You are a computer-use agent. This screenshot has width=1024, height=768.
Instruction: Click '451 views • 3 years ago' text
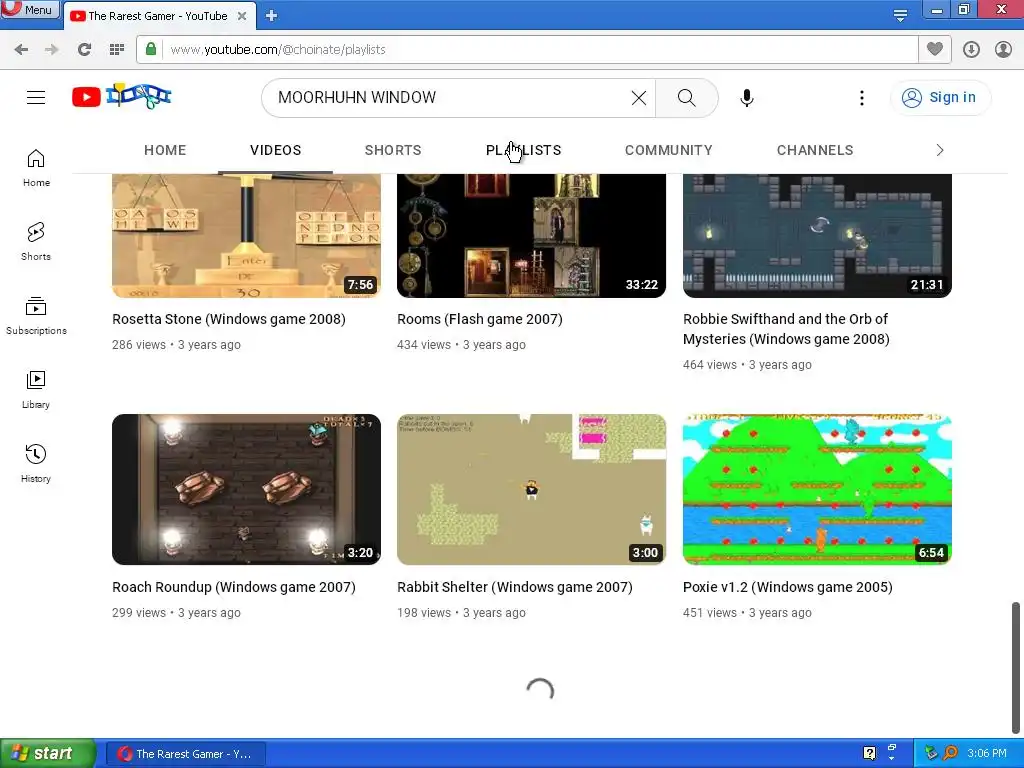747,613
